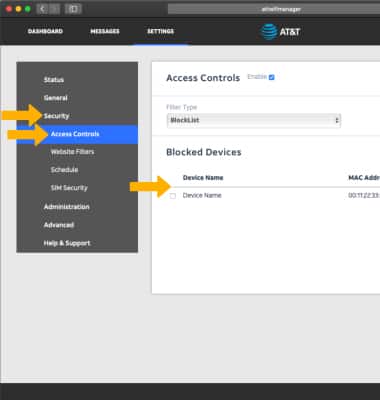Click the dropdown arrows on Filter Type
The width and height of the screenshot is (380, 400).
tap(337, 120)
